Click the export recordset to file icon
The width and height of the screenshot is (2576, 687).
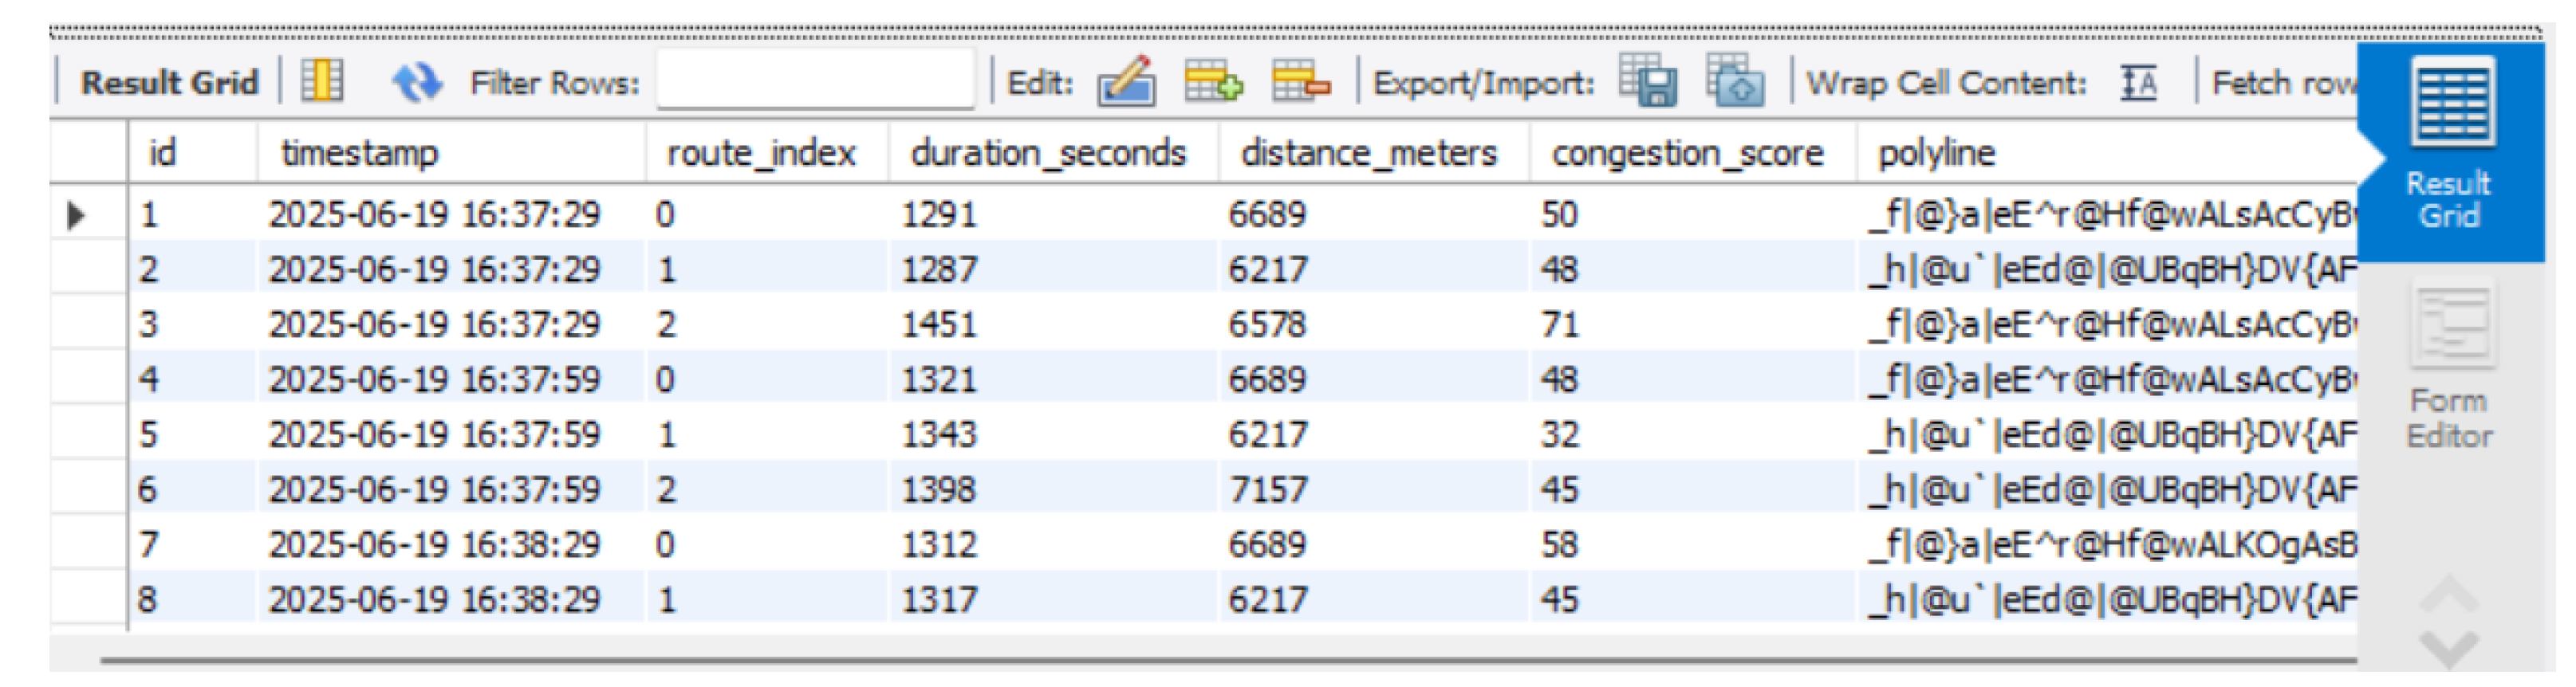pos(1648,80)
